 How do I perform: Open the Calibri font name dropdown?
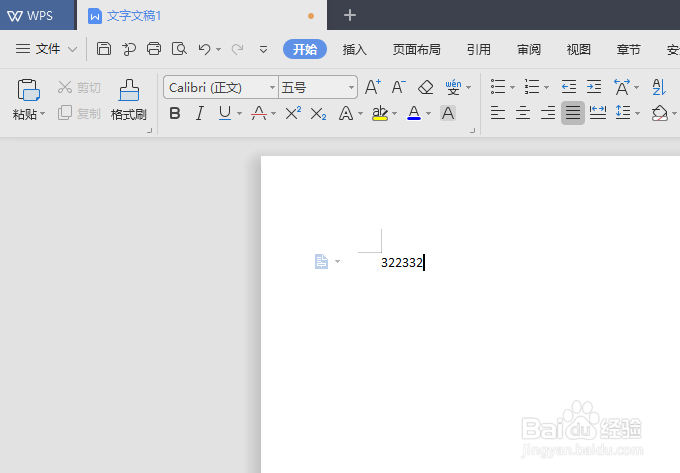pos(272,88)
